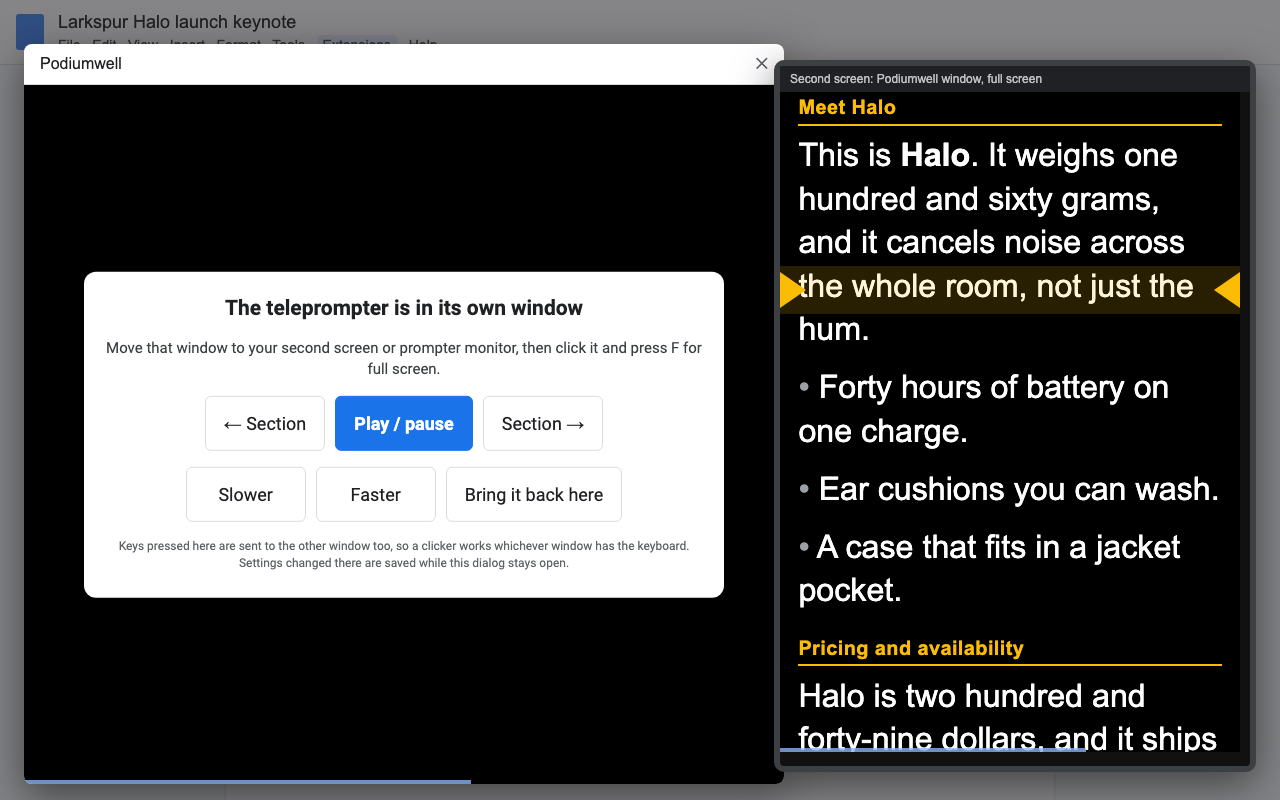
Task: Click the 'Keys pressed here are sent' note
Action: click(404, 554)
